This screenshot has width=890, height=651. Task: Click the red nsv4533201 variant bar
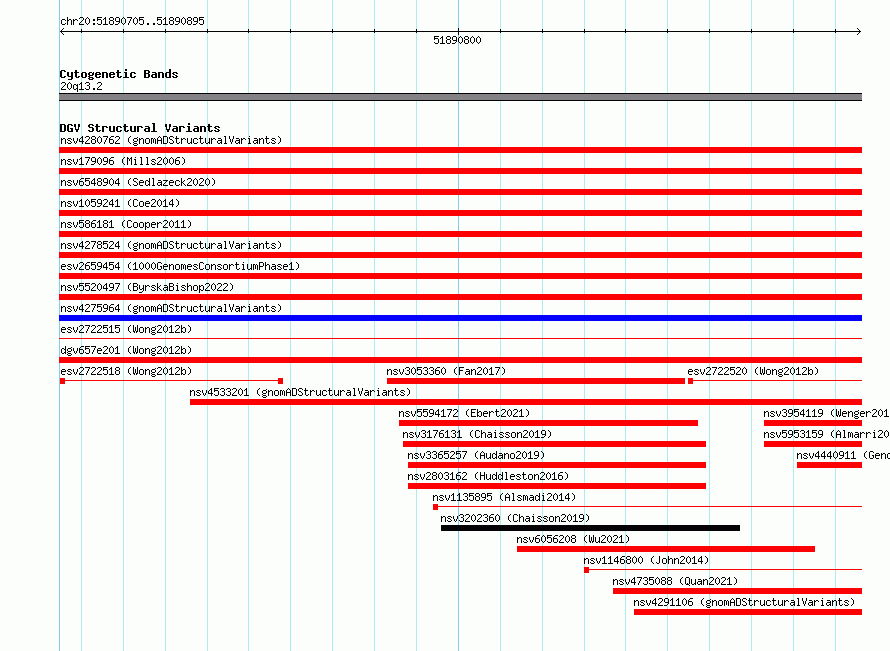[x=526, y=402]
